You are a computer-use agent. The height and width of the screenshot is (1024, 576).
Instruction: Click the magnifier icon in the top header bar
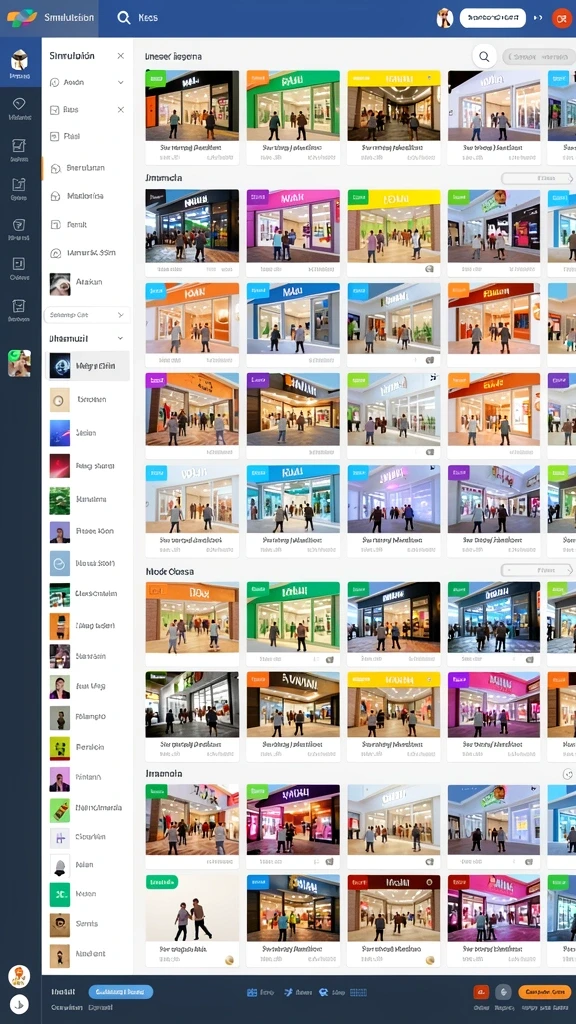123,18
